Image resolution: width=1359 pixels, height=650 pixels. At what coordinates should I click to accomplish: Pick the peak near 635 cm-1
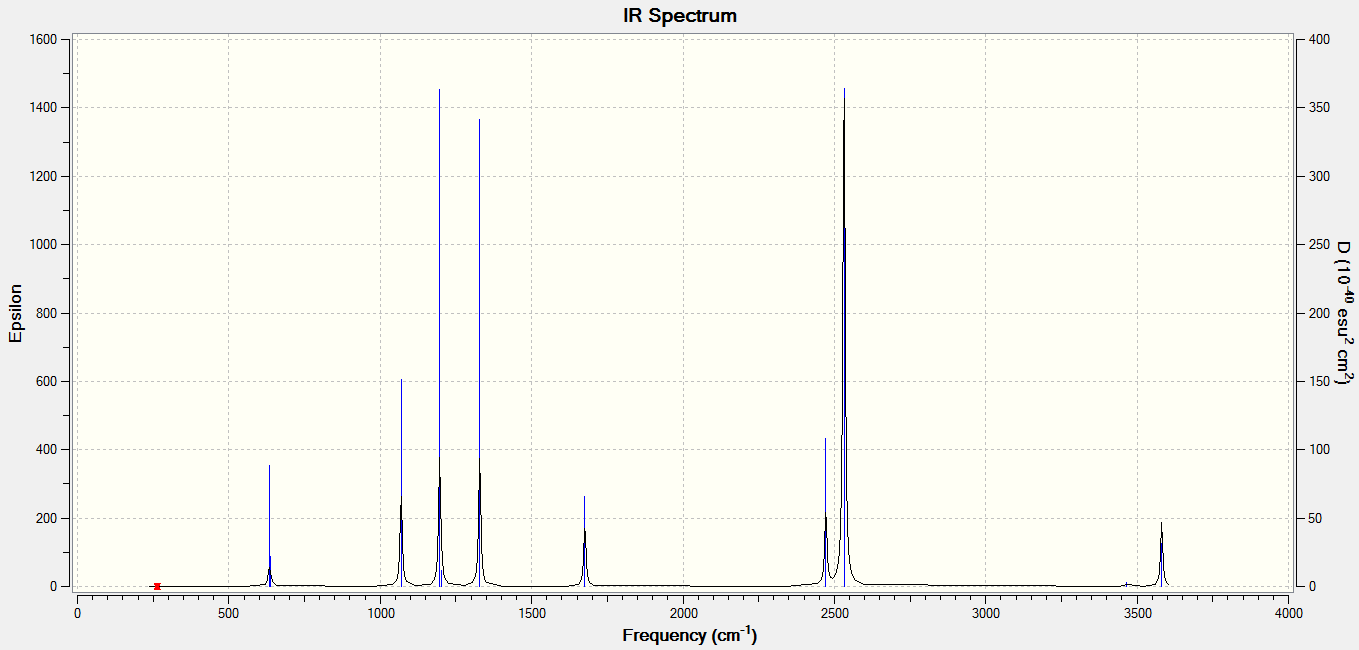click(269, 525)
